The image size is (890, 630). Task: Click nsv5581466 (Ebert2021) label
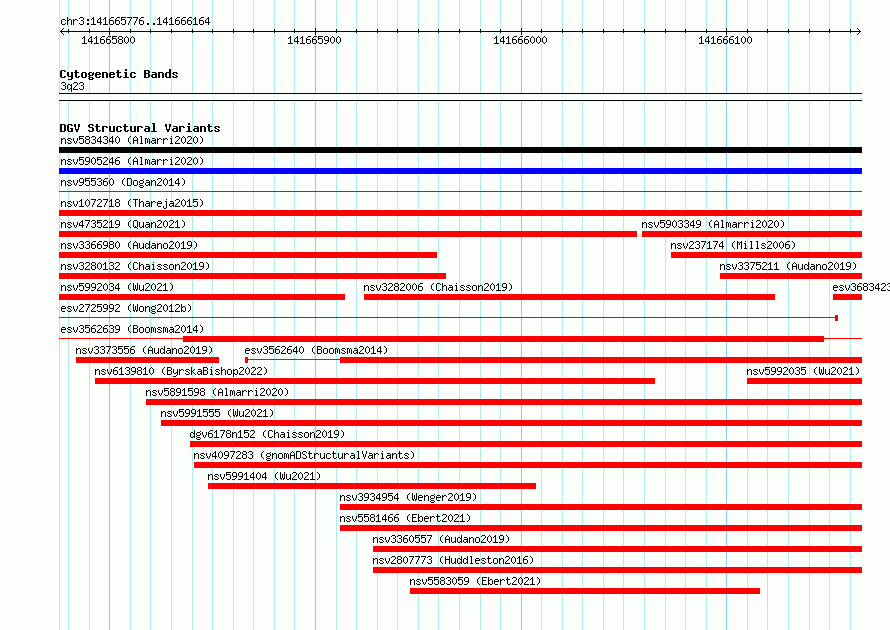coord(405,518)
